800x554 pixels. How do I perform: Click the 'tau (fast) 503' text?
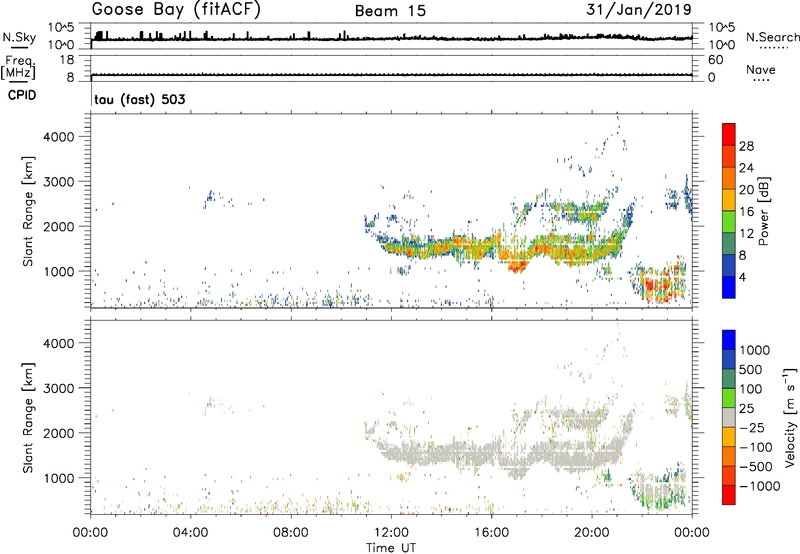click(140, 99)
